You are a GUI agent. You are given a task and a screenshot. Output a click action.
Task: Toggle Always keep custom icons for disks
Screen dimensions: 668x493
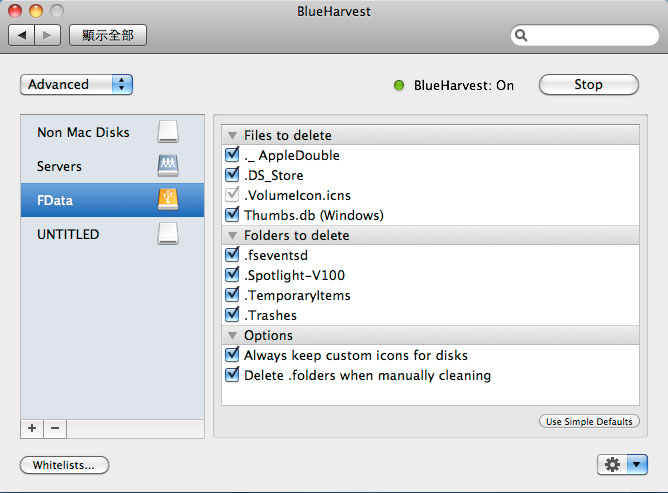click(x=232, y=355)
